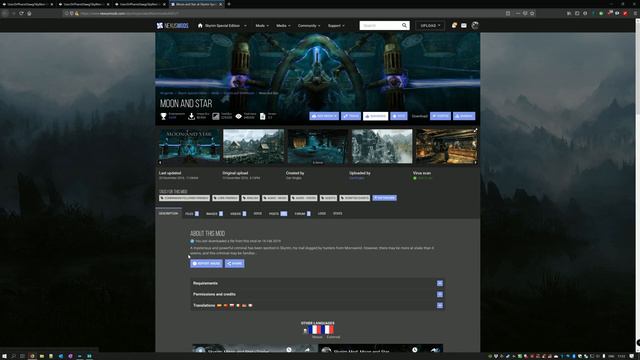The width and height of the screenshot is (640, 360).
Task: Click the endorsements trophy icon
Action: (163, 116)
